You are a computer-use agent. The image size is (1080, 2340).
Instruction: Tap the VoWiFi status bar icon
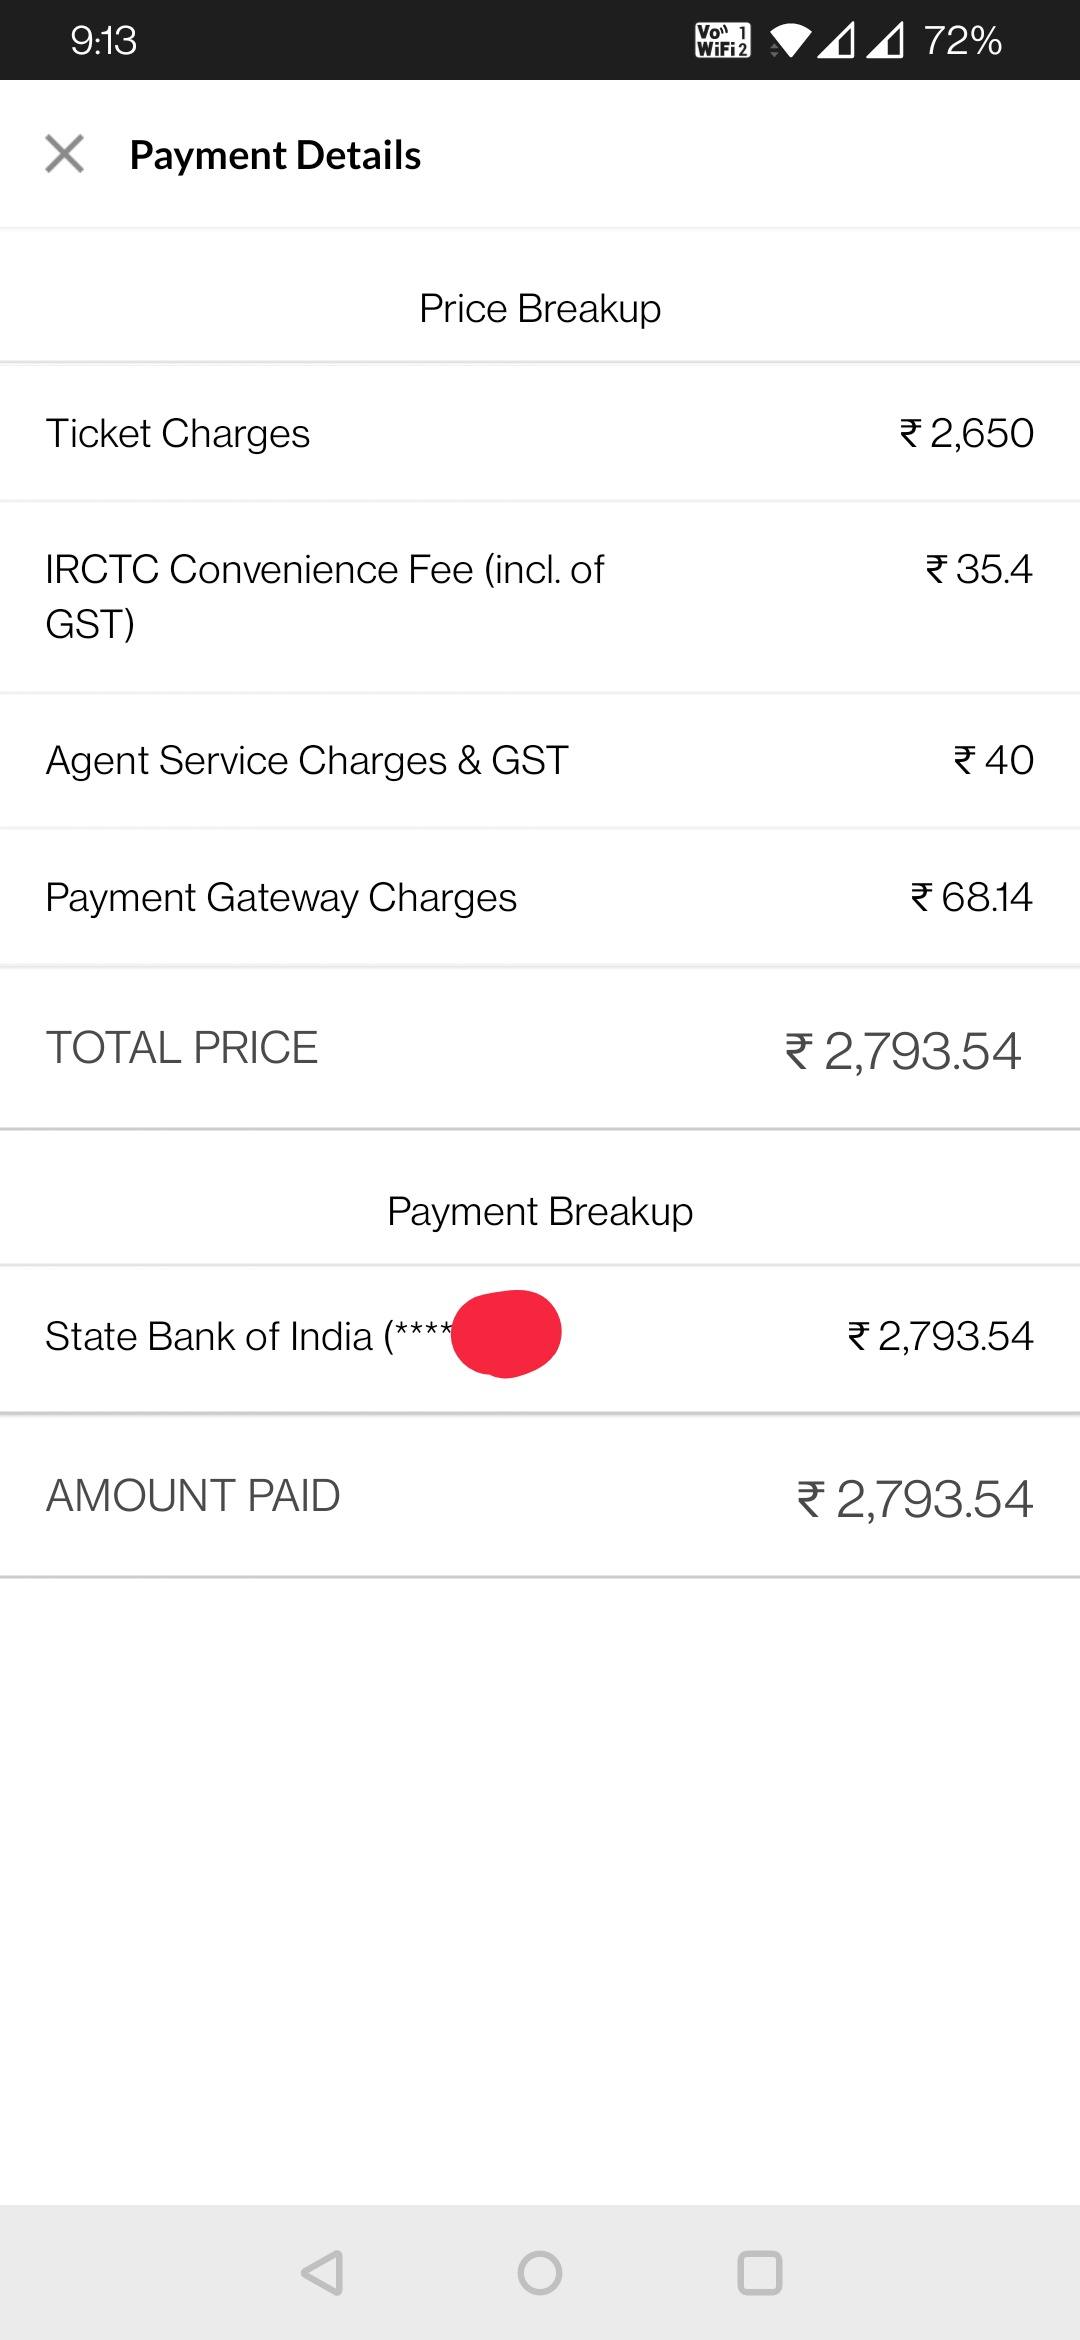point(722,40)
